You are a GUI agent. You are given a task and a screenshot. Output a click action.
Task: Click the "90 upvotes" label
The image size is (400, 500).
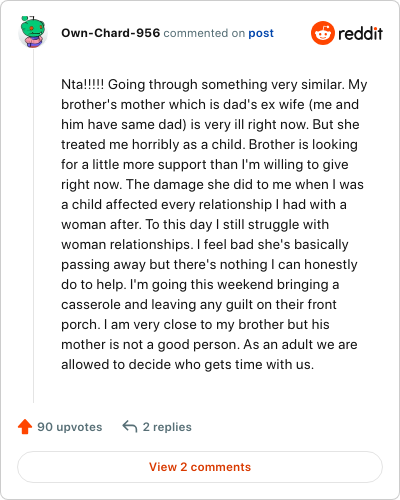tap(70, 427)
